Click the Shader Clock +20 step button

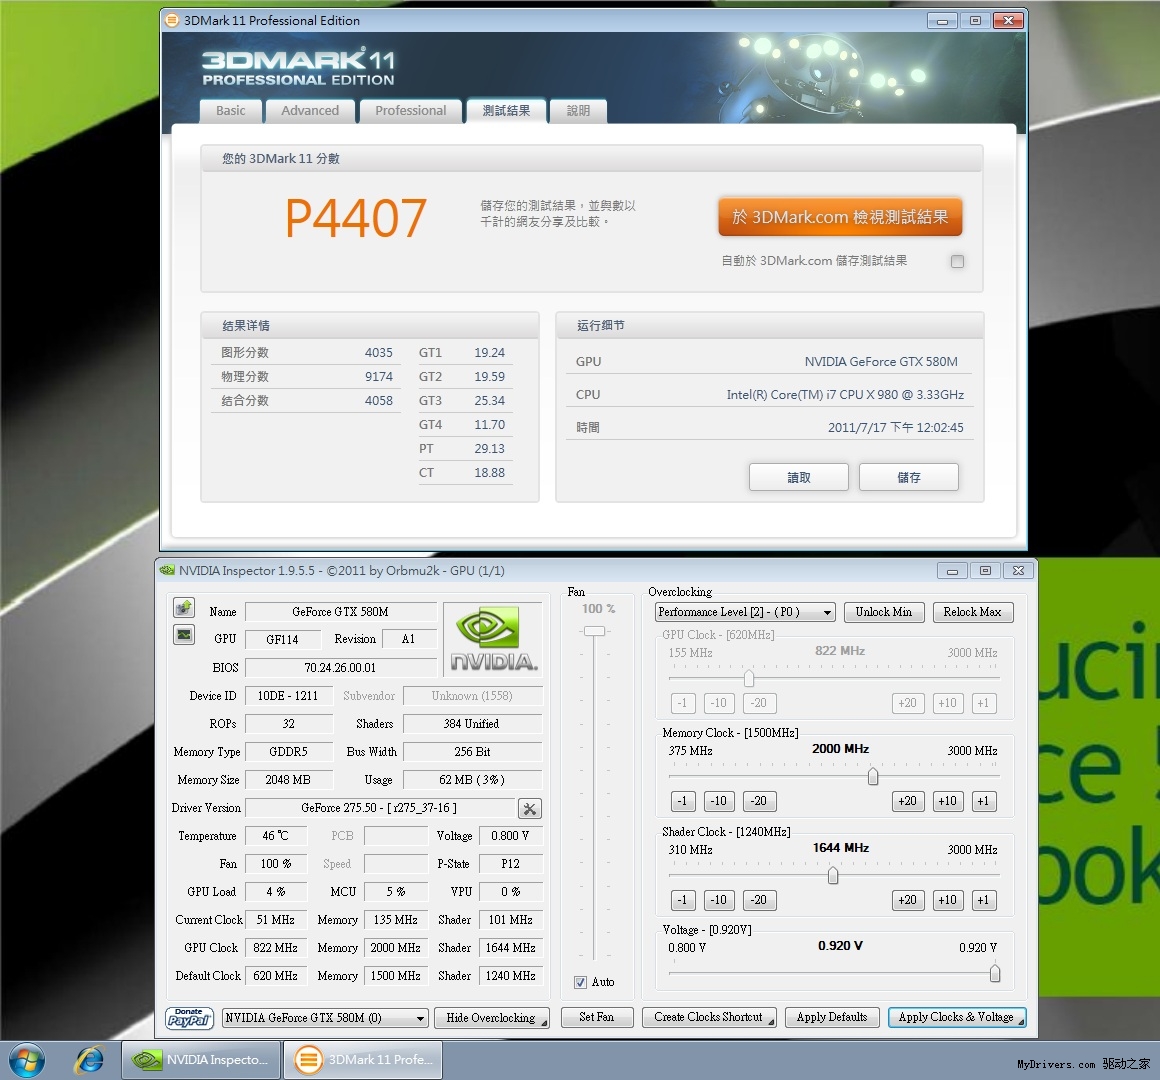[x=907, y=900]
